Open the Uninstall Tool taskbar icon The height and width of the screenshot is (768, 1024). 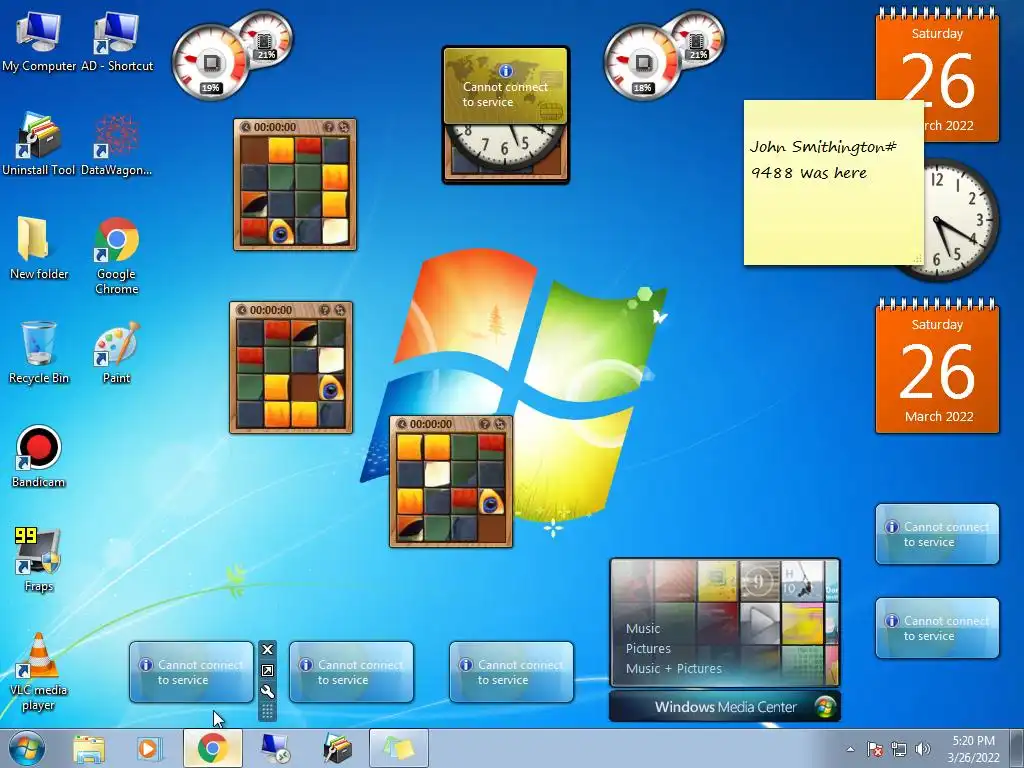click(x=338, y=749)
